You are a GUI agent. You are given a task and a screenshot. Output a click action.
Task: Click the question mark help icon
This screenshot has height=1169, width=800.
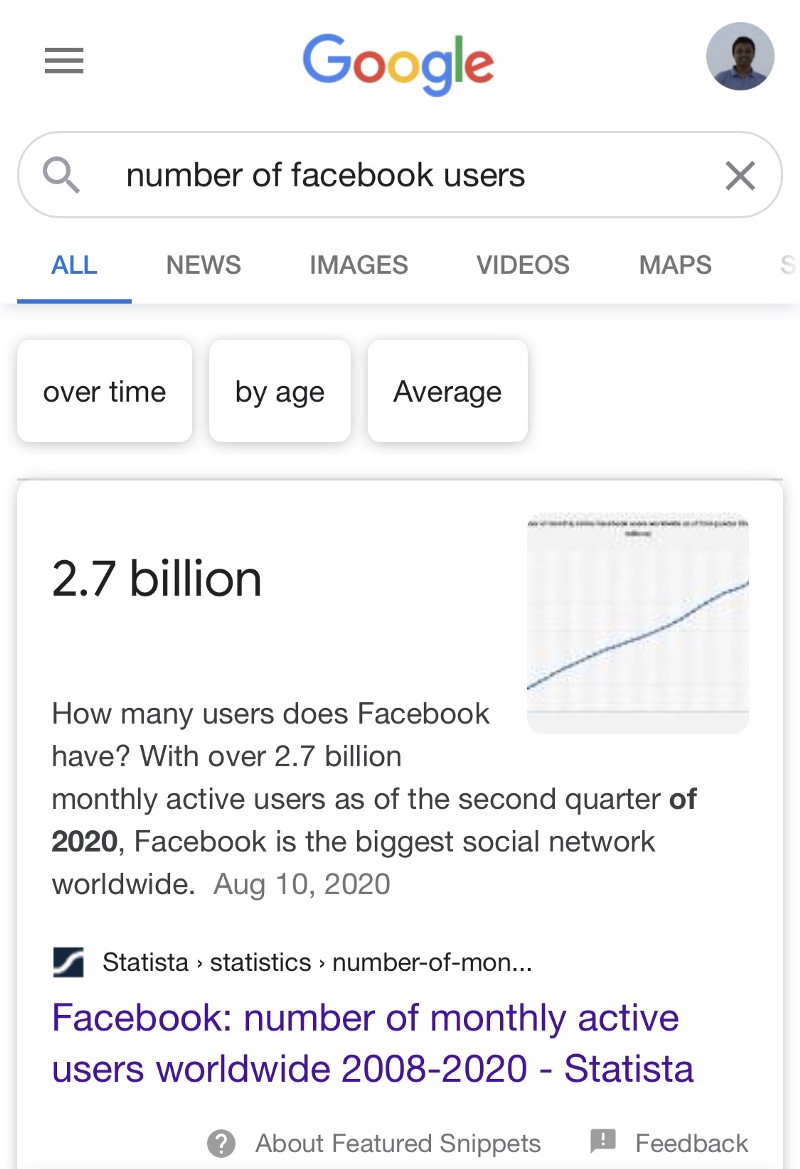221,1143
